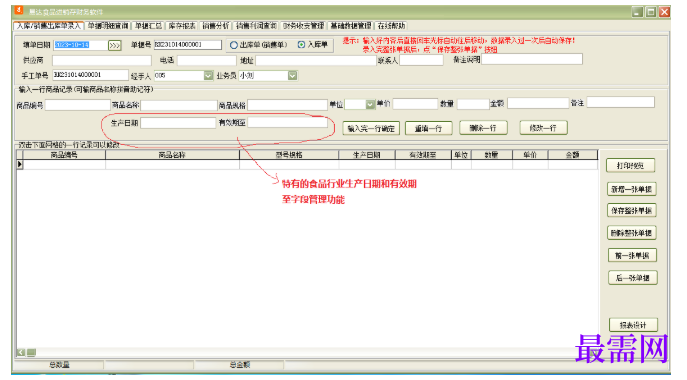
Task: Click 商品名称 grid column header
Action: pyautogui.click(x=173, y=155)
